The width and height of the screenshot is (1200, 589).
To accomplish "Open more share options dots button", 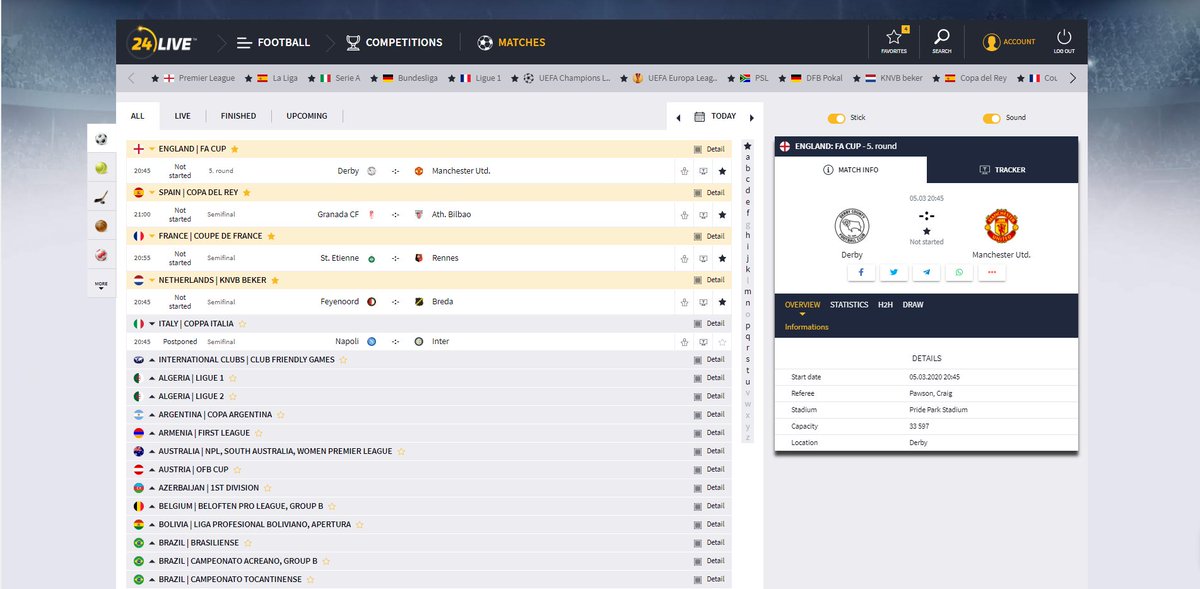I will [x=992, y=272].
